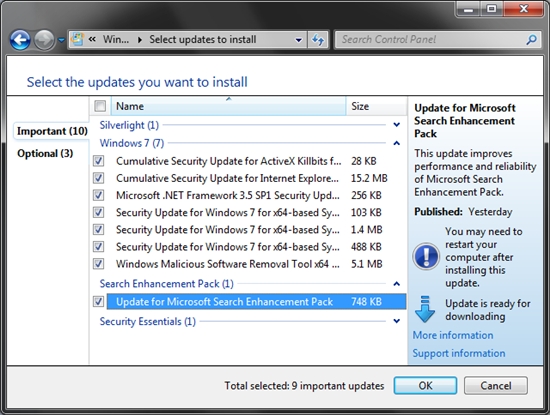The width and height of the screenshot is (550, 415).
Task: Uncheck the ActiveX Killbits security update
Action: (x=99, y=161)
